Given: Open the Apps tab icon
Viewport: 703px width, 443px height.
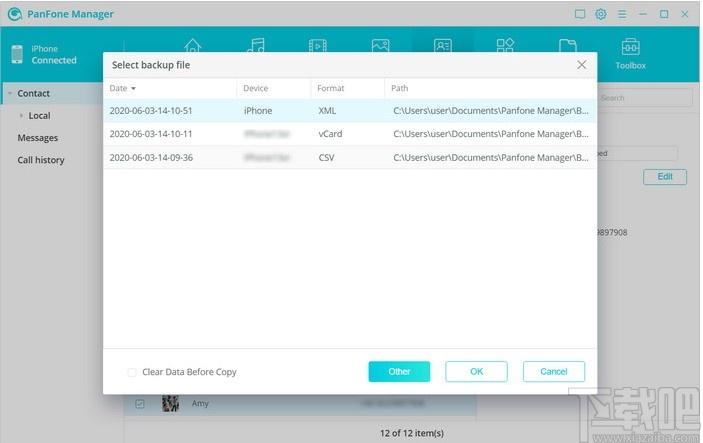Looking at the screenshot, I should 505,45.
